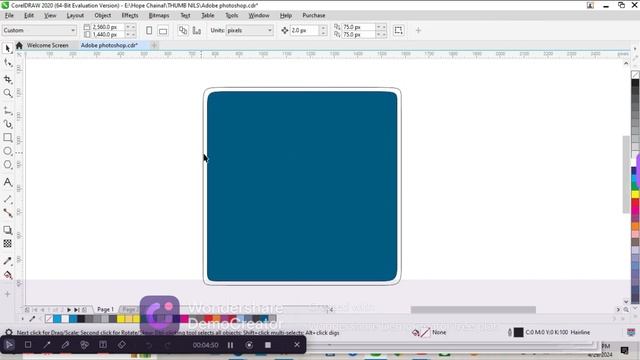Select the Text tool
The width and height of the screenshot is (640, 360).
pyautogui.click(x=8, y=182)
